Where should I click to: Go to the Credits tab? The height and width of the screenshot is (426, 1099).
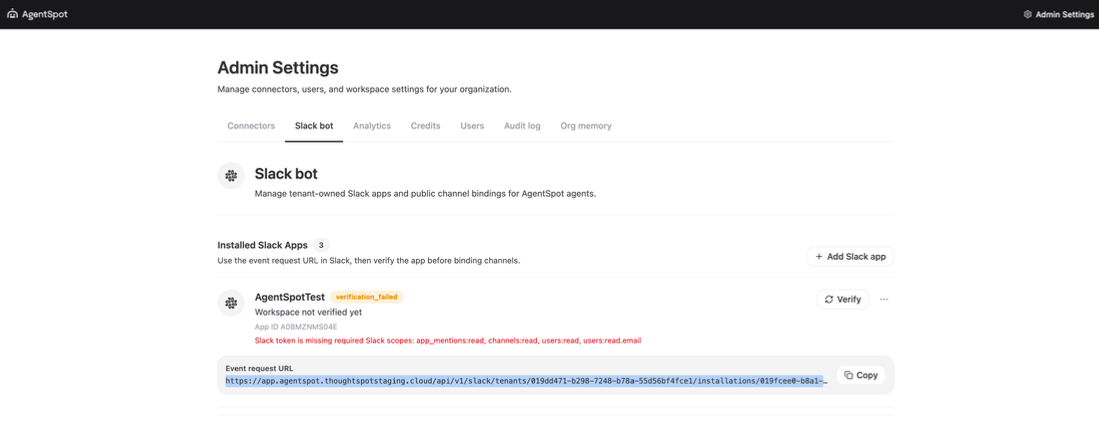[x=425, y=126]
